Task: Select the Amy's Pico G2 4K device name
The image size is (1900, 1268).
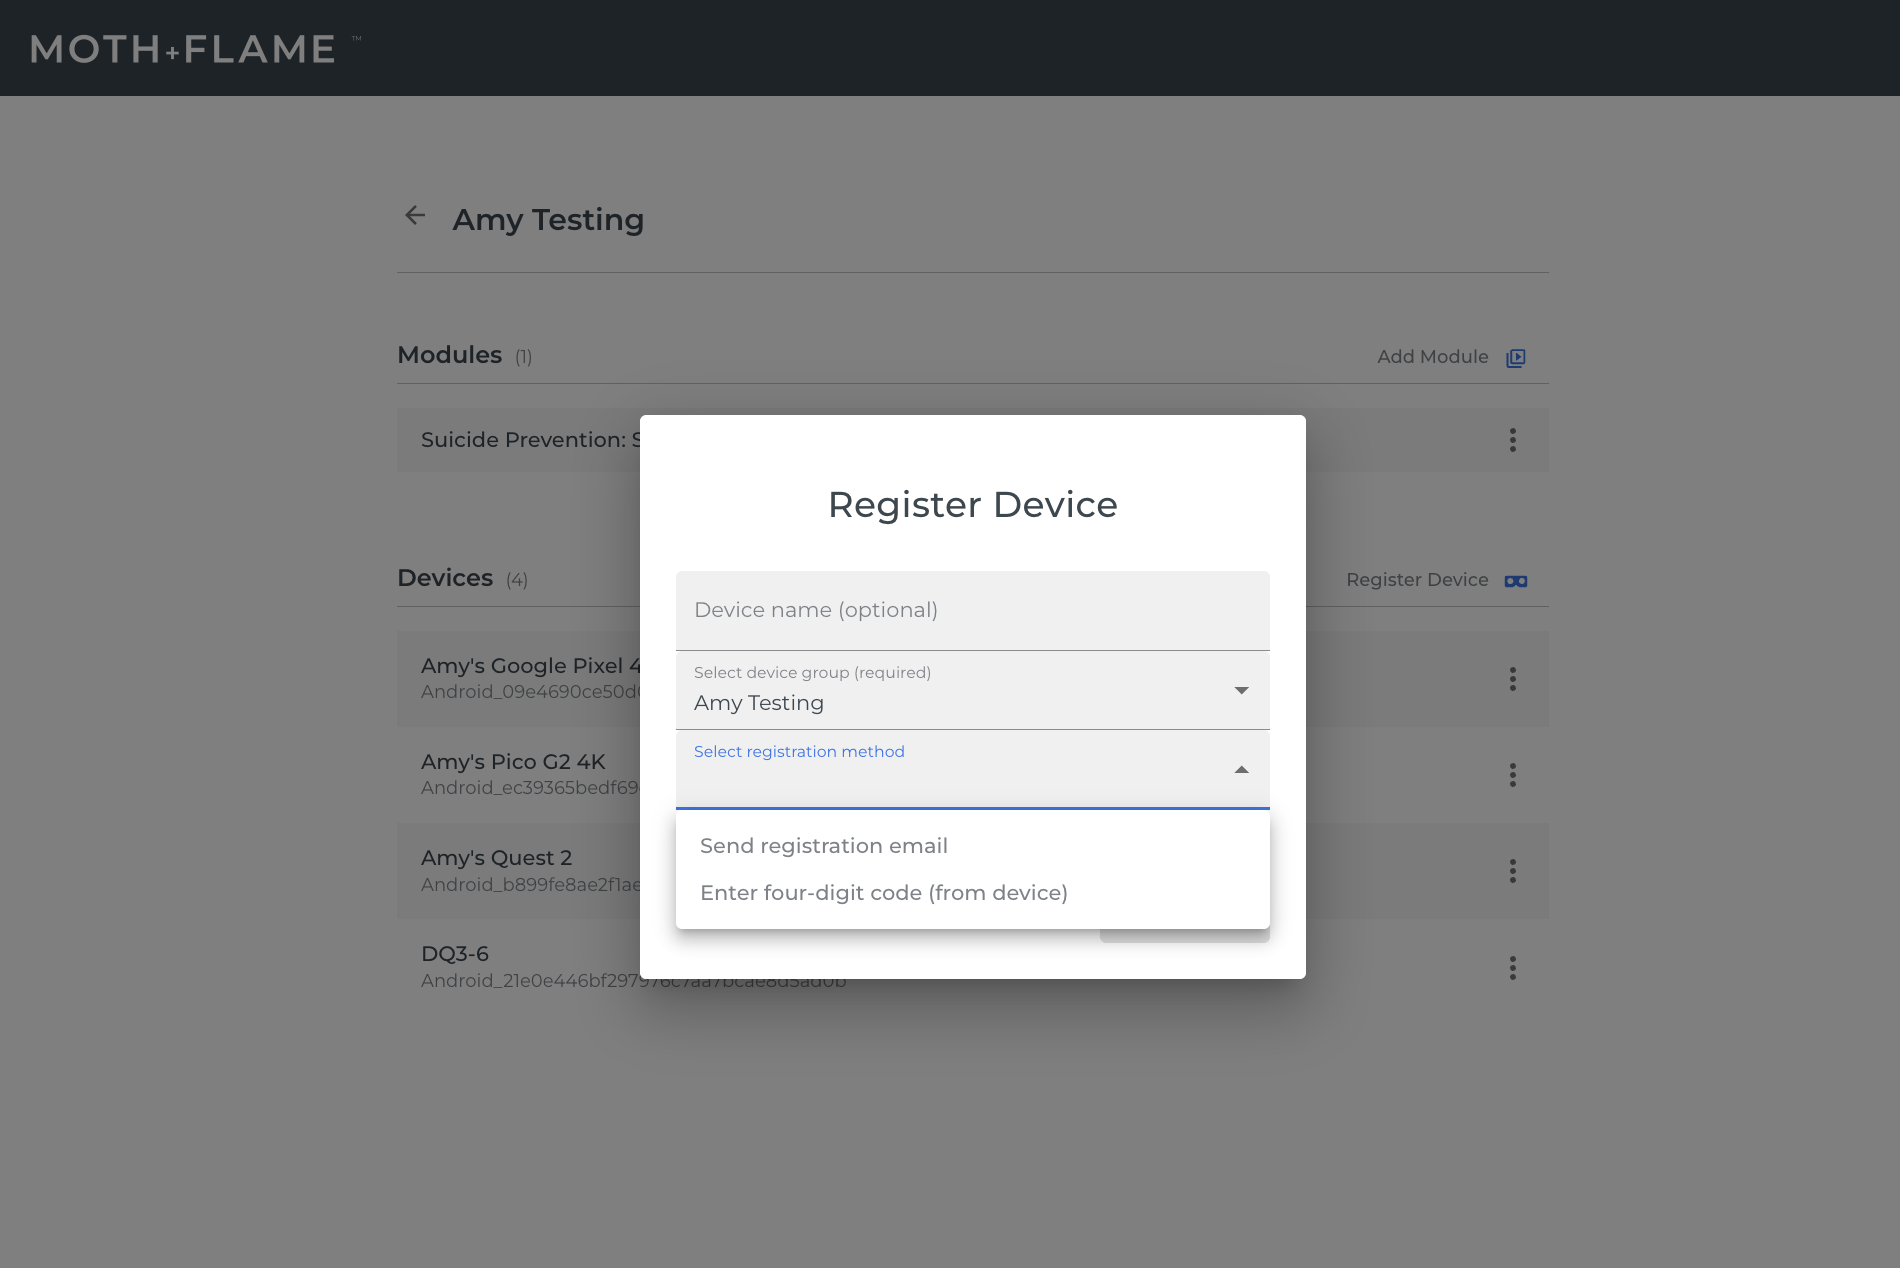Action: pyautogui.click(x=513, y=762)
